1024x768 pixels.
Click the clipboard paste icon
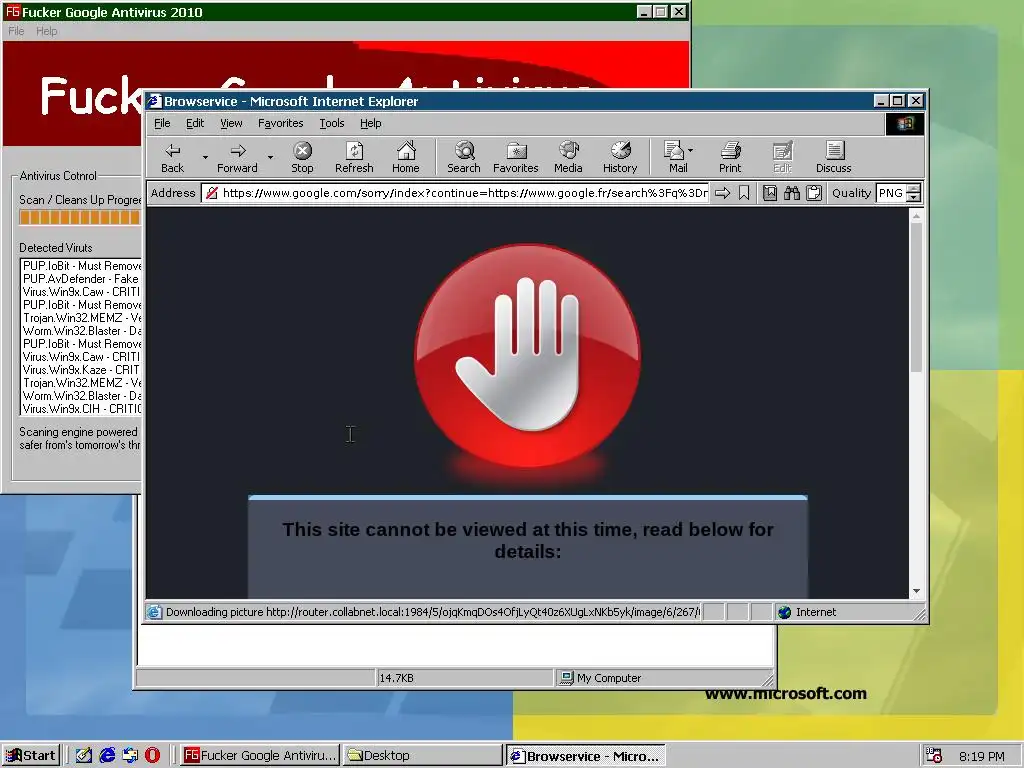click(814, 193)
